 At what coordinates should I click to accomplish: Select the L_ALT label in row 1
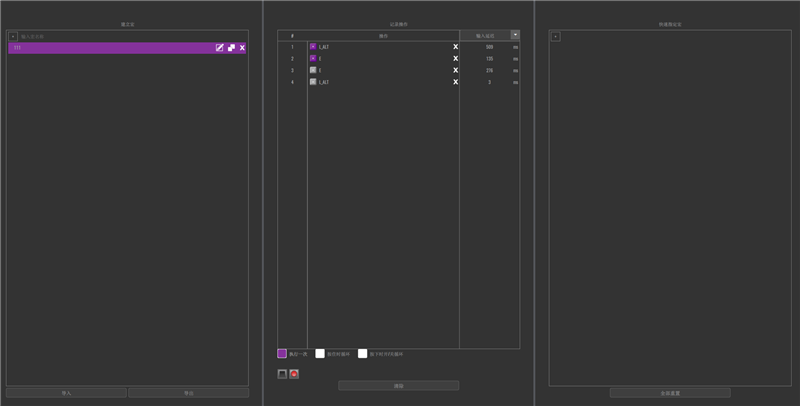(324, 47)
